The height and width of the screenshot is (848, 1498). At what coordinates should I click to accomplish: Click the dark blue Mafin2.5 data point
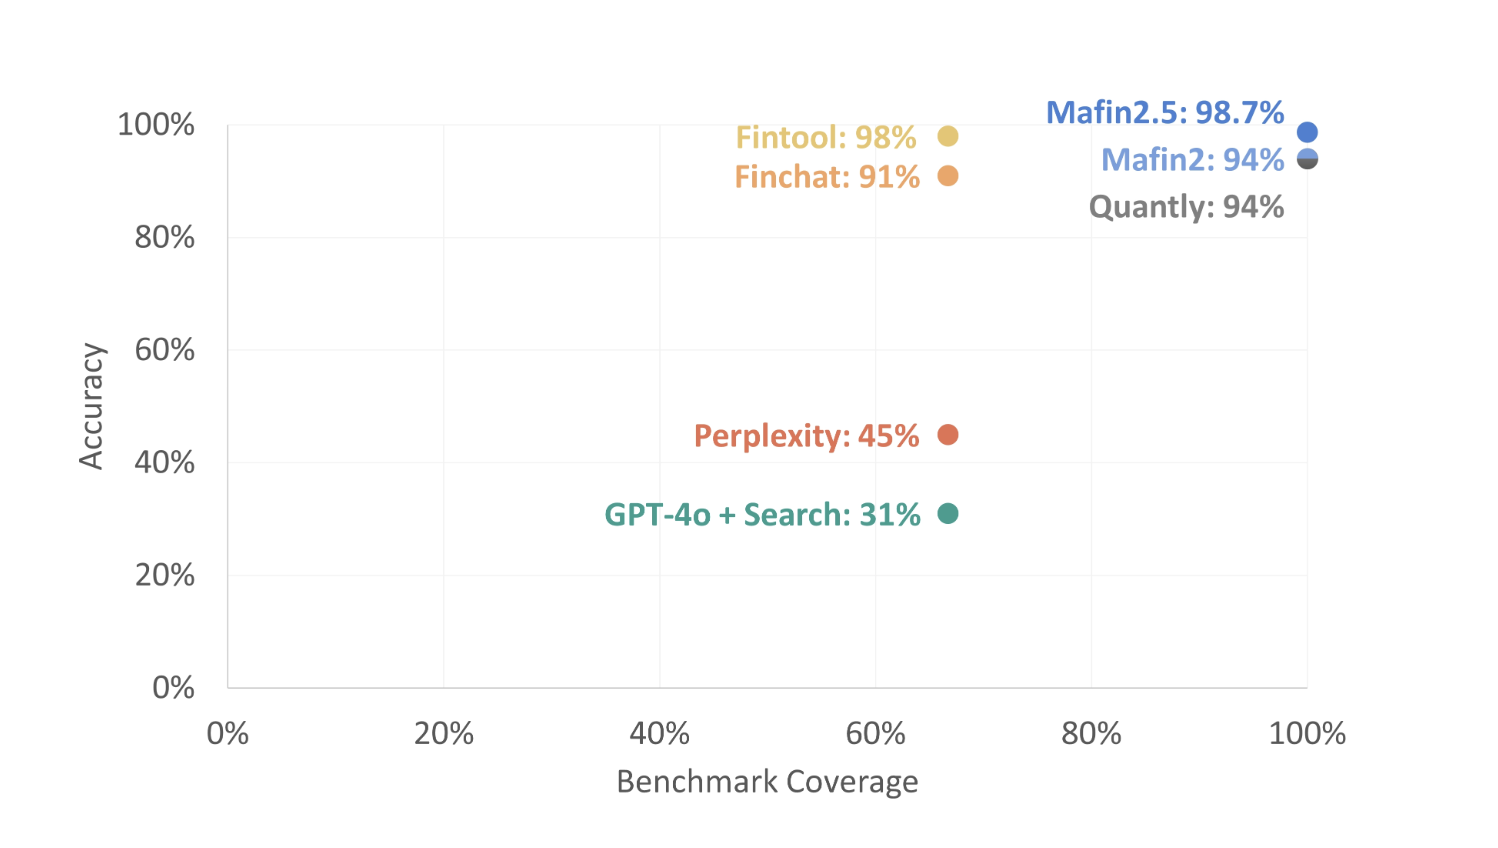coord(1307,132)
